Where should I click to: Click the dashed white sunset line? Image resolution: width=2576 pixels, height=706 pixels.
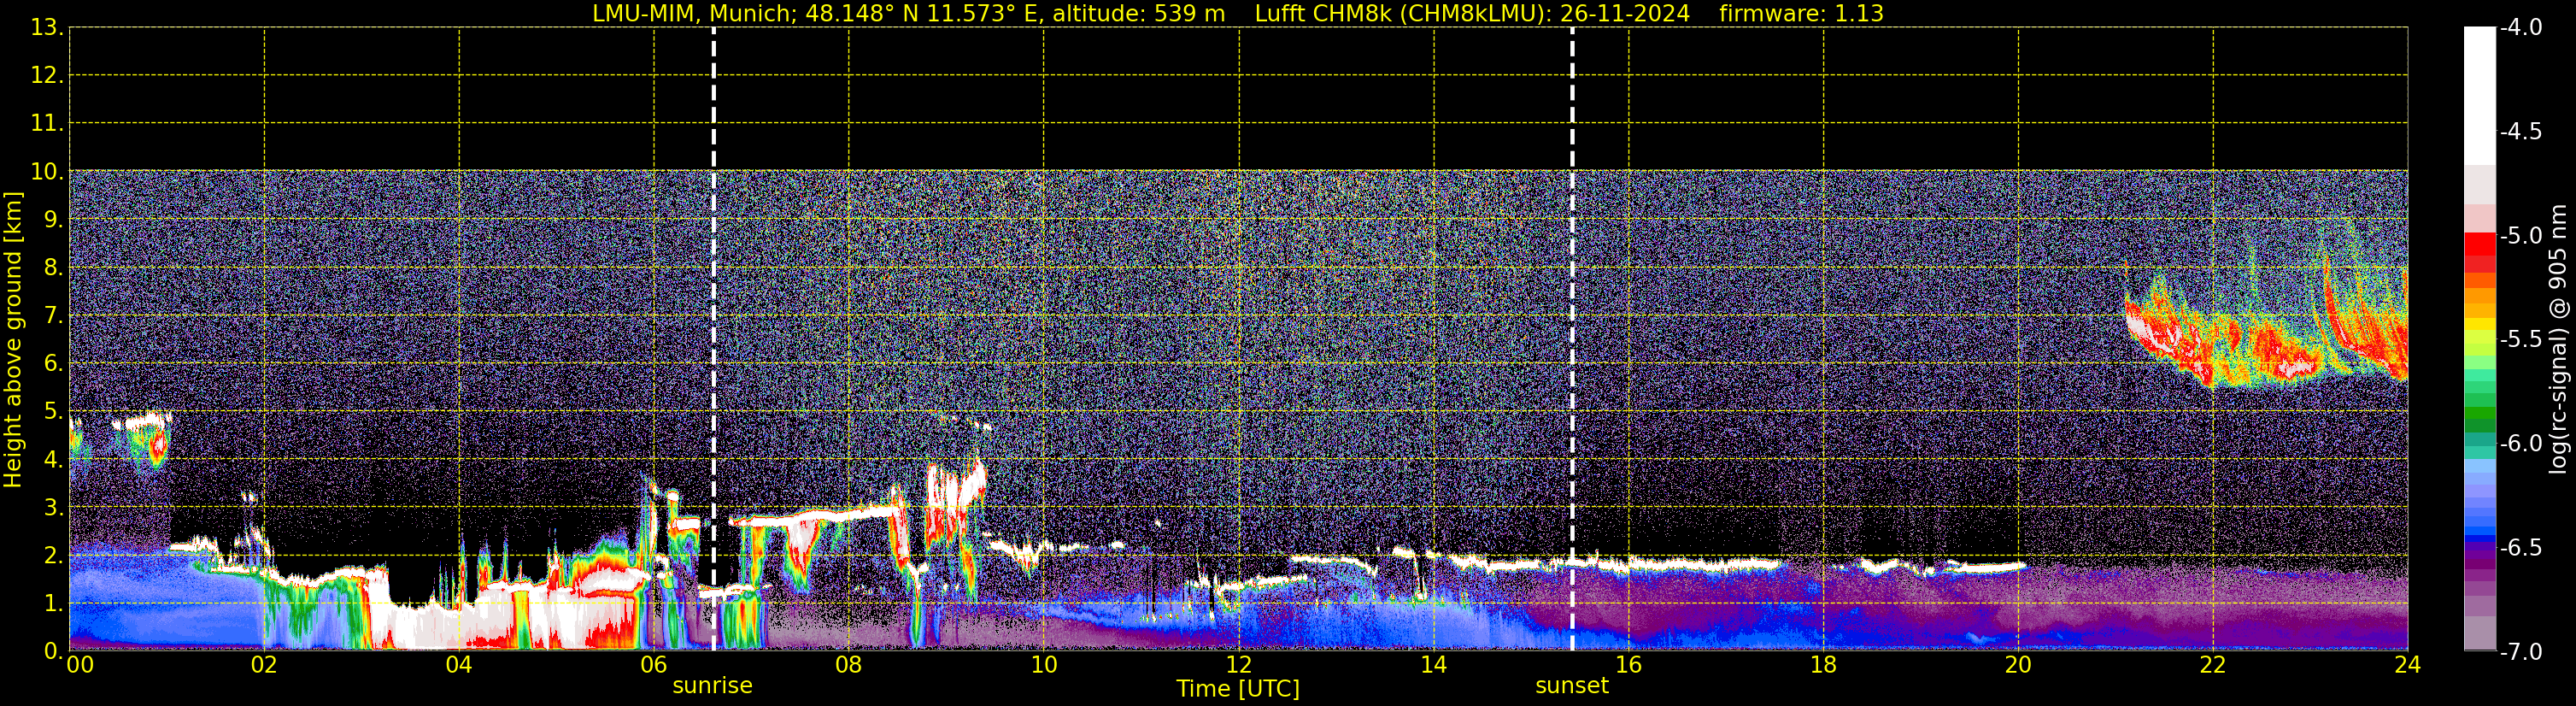[x=1572, y=339]
